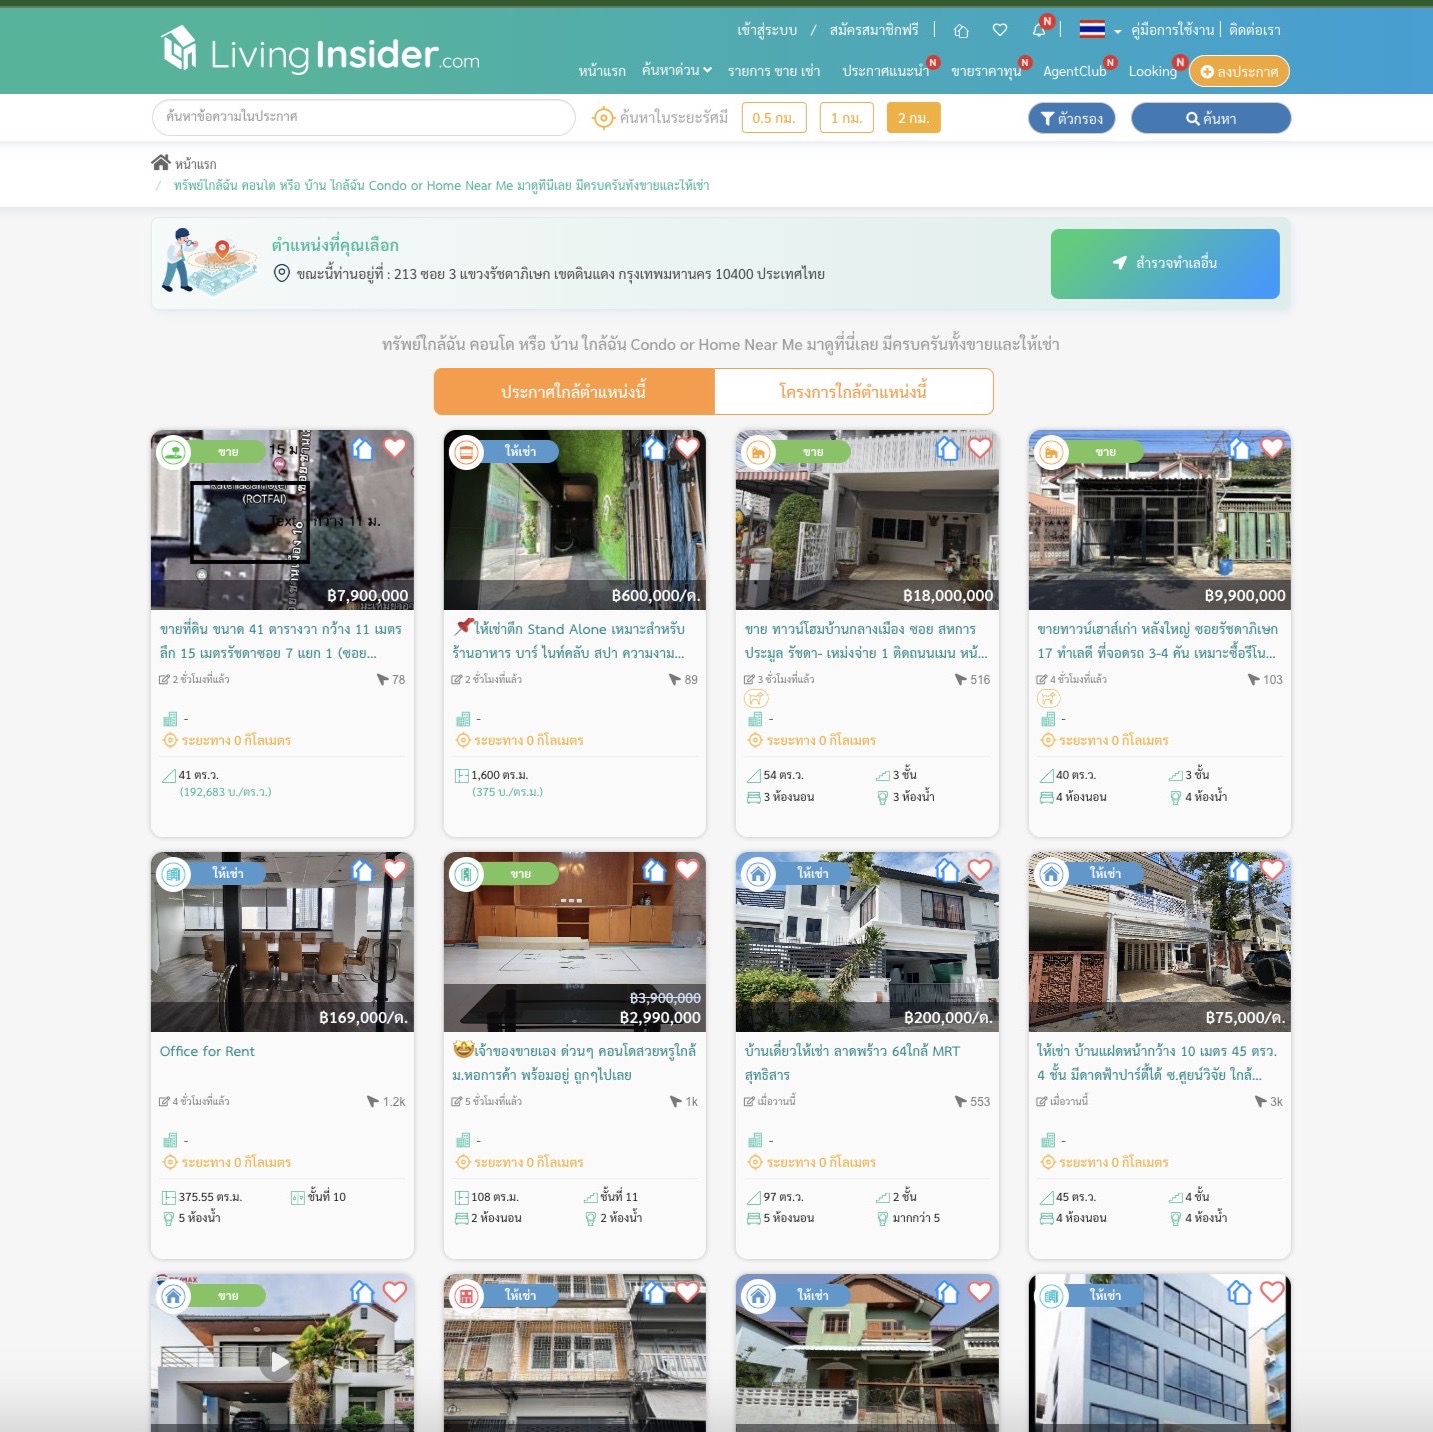The image size is (1433, 1432).
Task: Favorite the ฿9,900,000 townhouse listing heart
Action: click(x=1272, y=448)
